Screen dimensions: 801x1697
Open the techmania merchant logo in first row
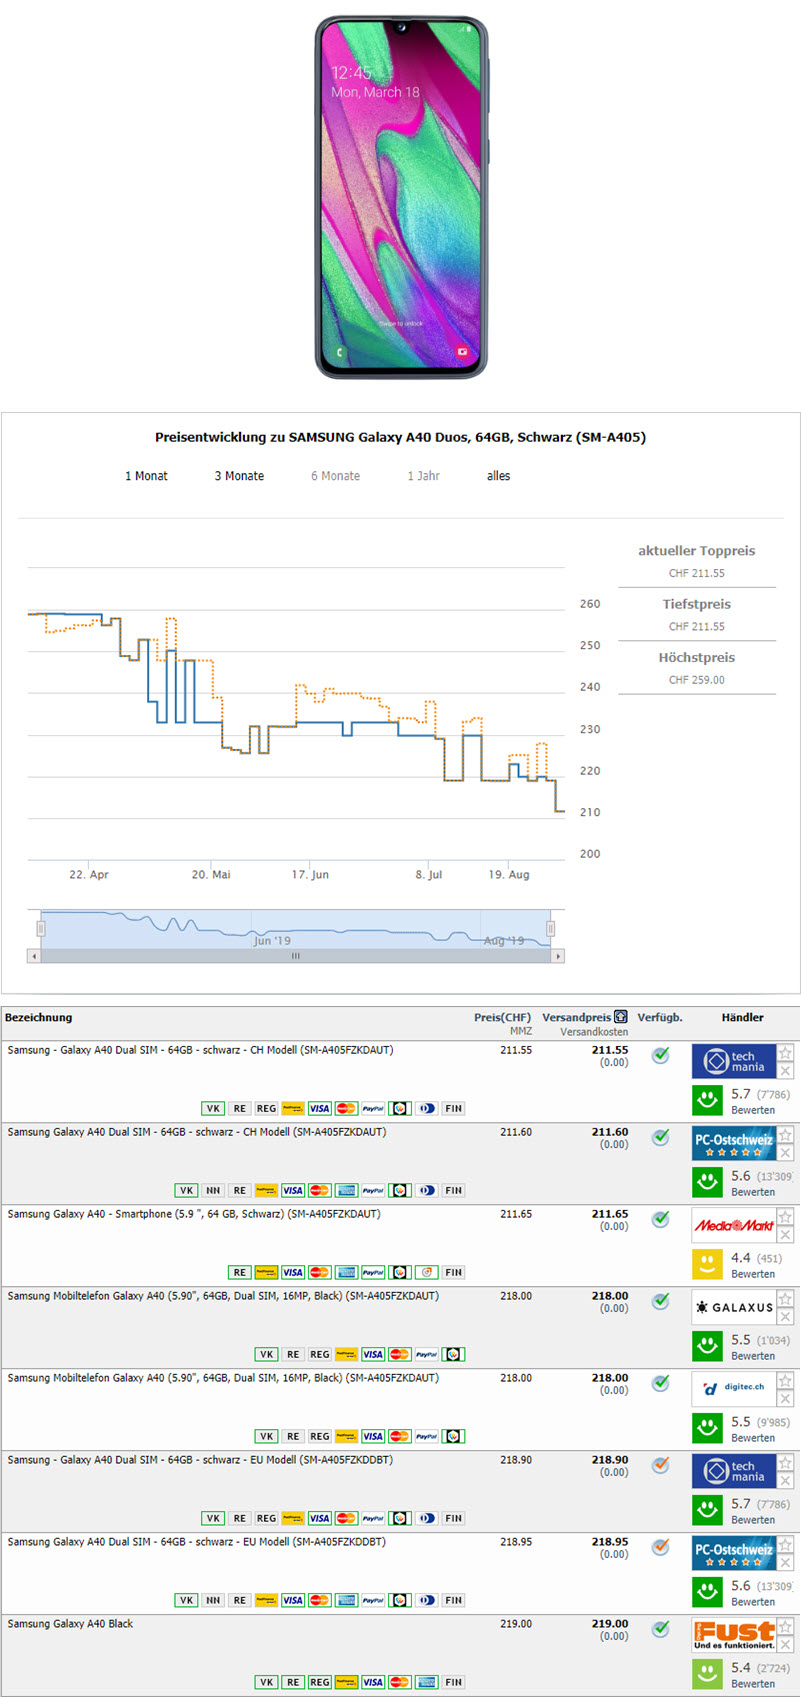click(733, 1061)
